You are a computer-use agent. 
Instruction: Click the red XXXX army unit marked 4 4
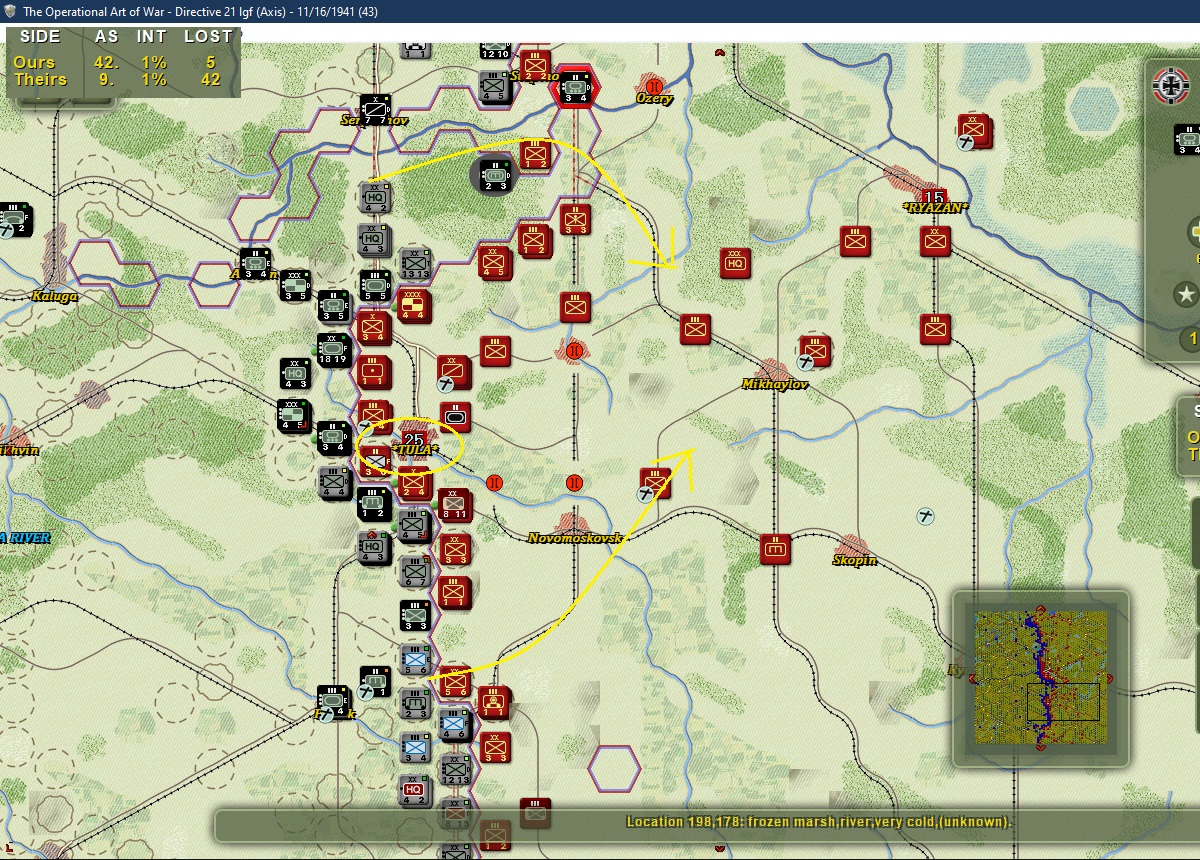tap(414, 304)
